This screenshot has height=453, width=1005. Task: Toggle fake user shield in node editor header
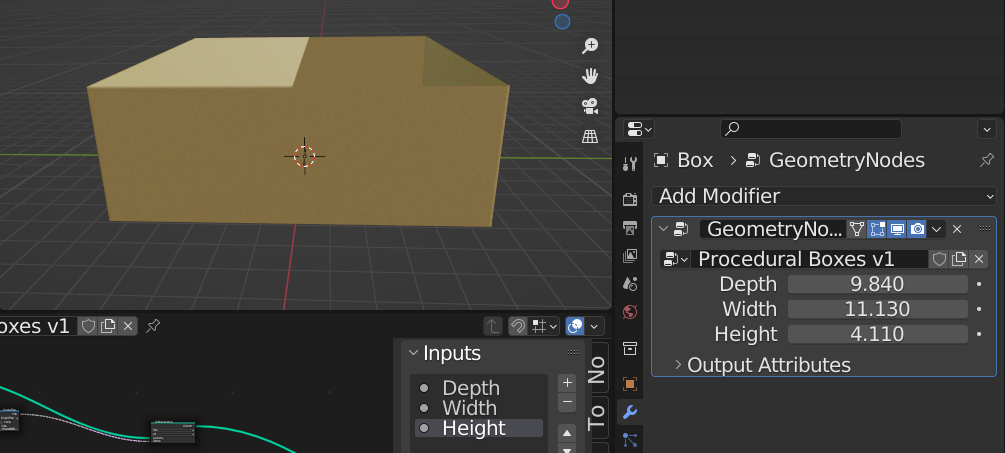(88, 326)
